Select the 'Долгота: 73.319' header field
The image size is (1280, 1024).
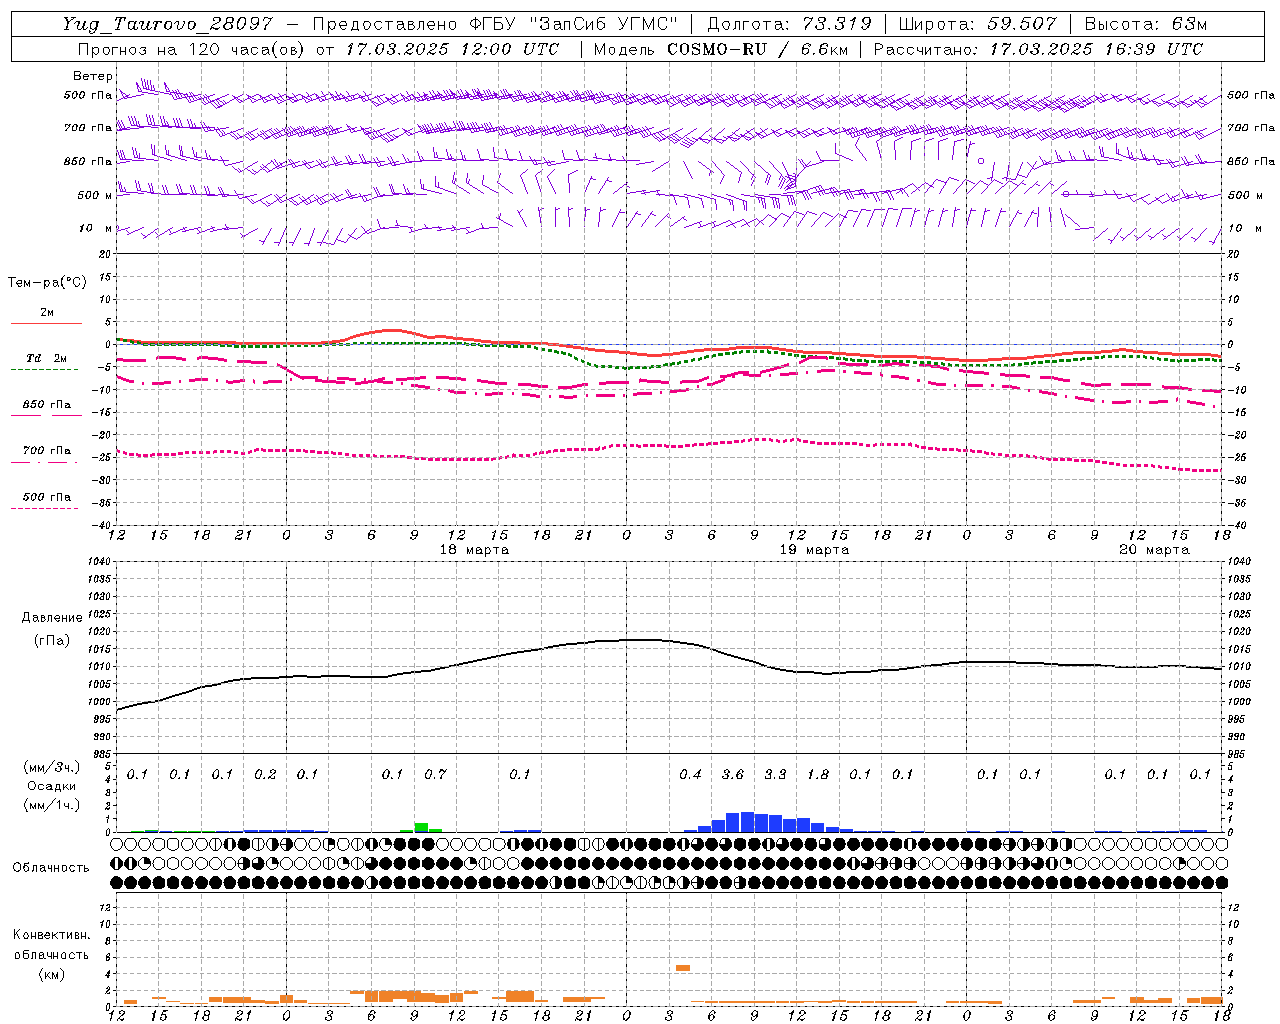tap(789, 24)
